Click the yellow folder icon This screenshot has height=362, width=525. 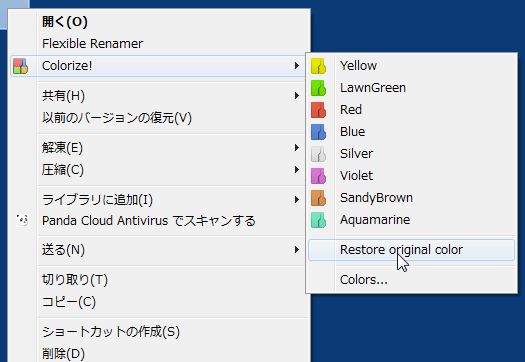tap(318, 66)
